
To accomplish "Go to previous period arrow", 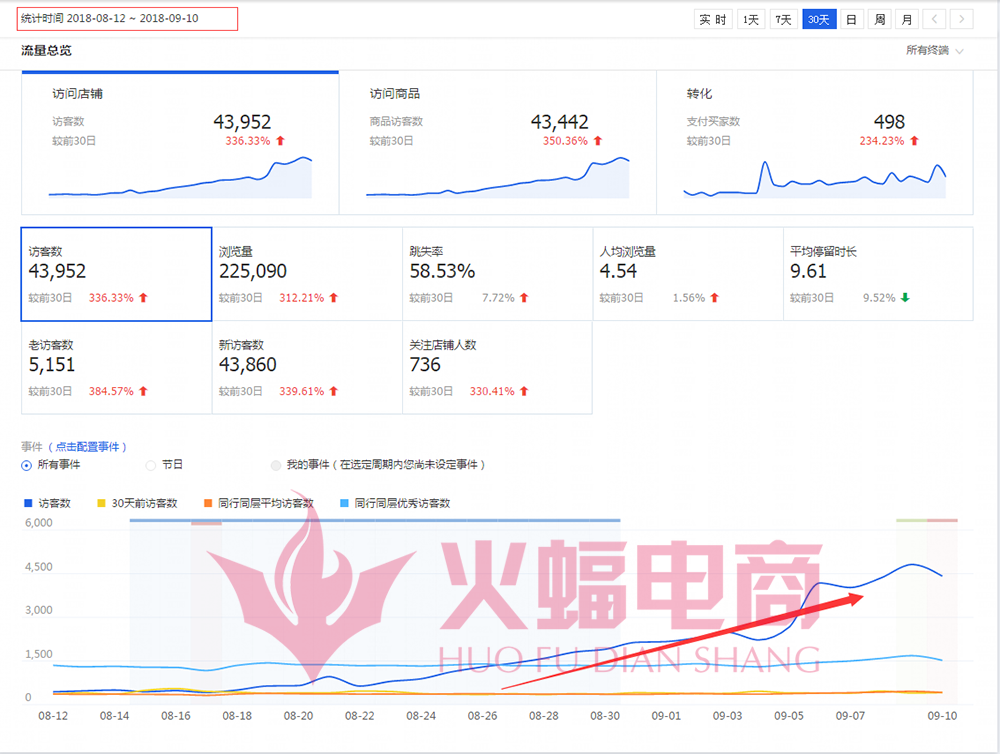I will click(x=934, y=20).
